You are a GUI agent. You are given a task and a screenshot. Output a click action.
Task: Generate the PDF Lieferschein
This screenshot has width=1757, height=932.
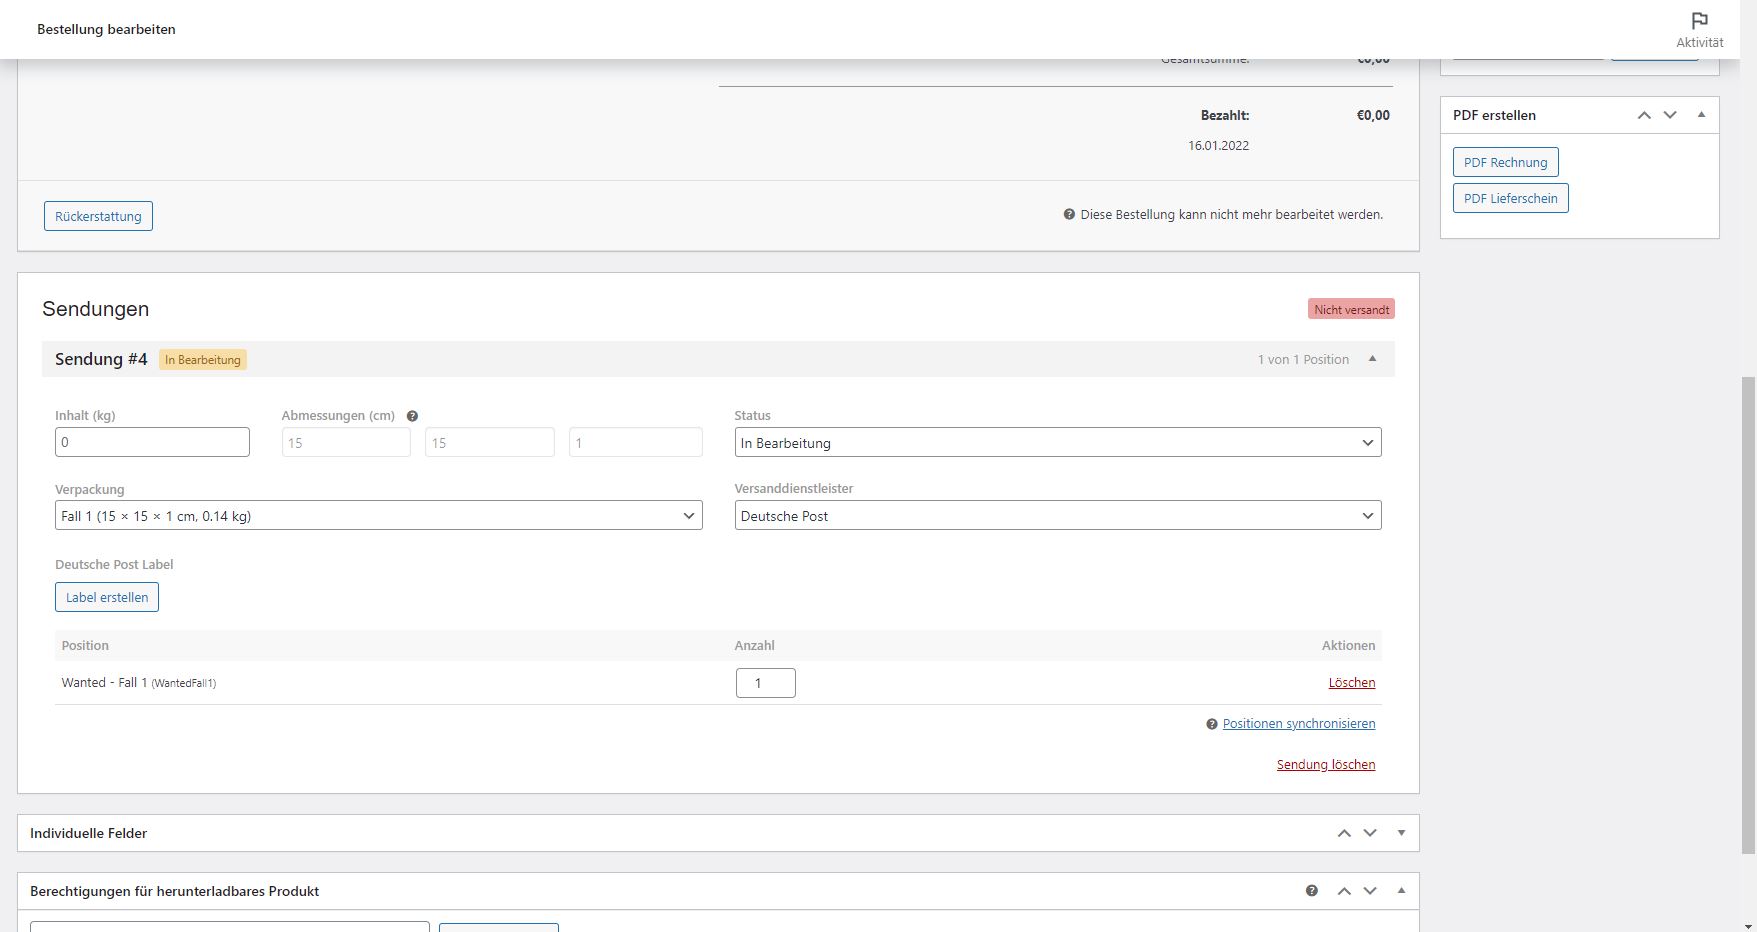tap(1510, 198)
